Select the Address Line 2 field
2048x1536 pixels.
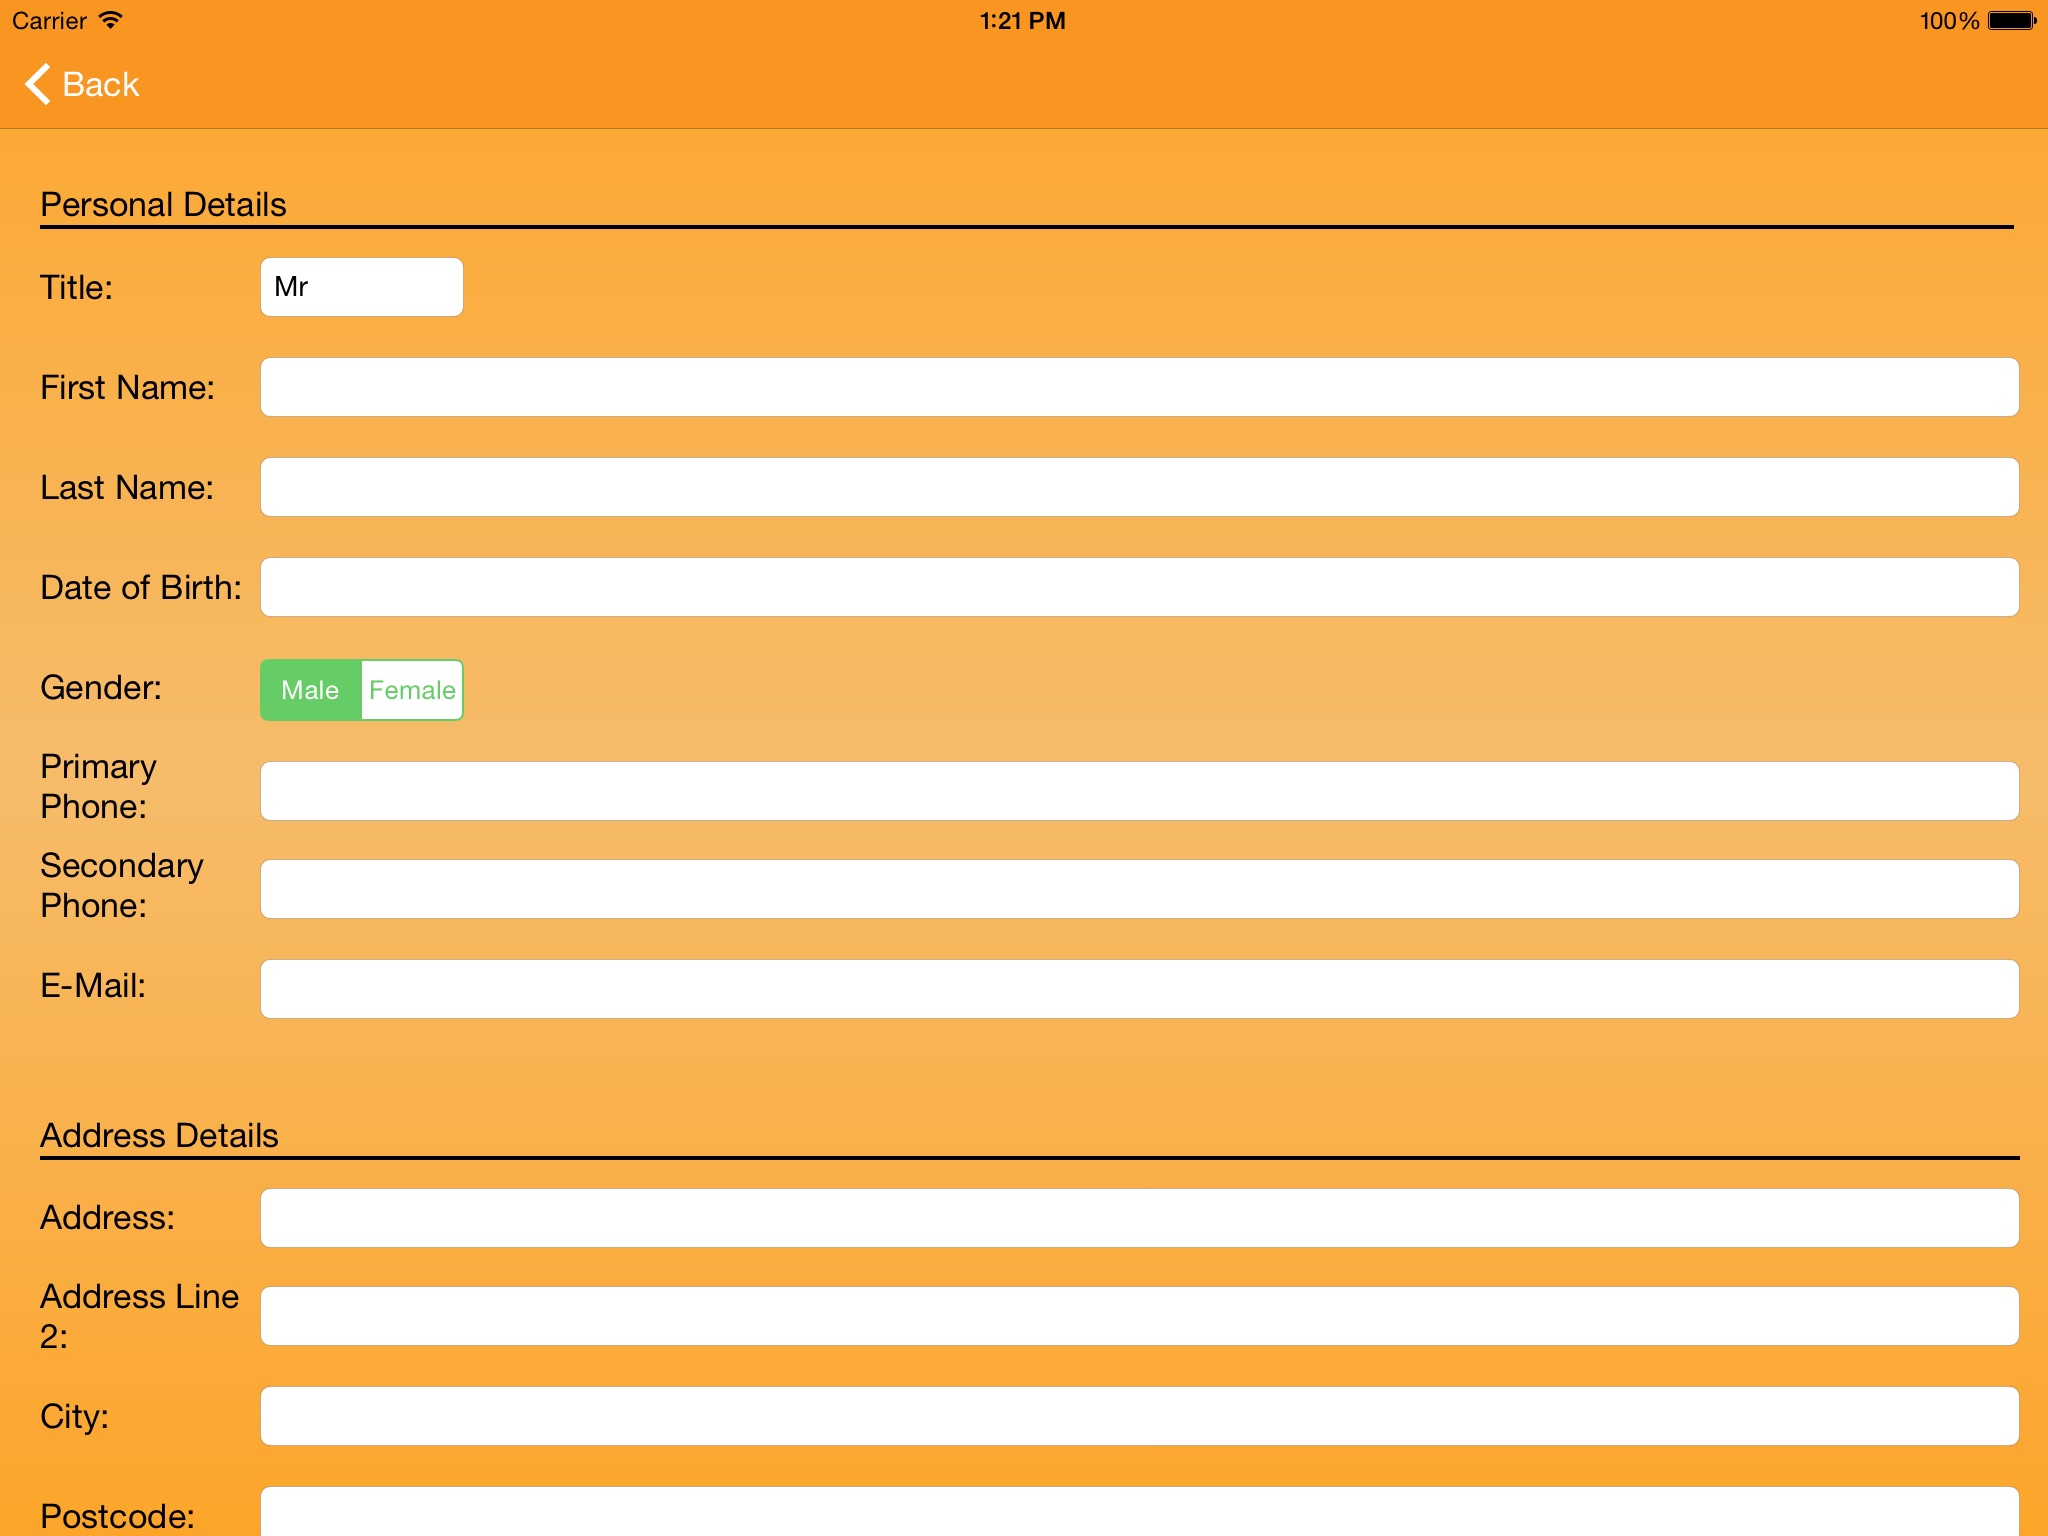[1139, 1316]
